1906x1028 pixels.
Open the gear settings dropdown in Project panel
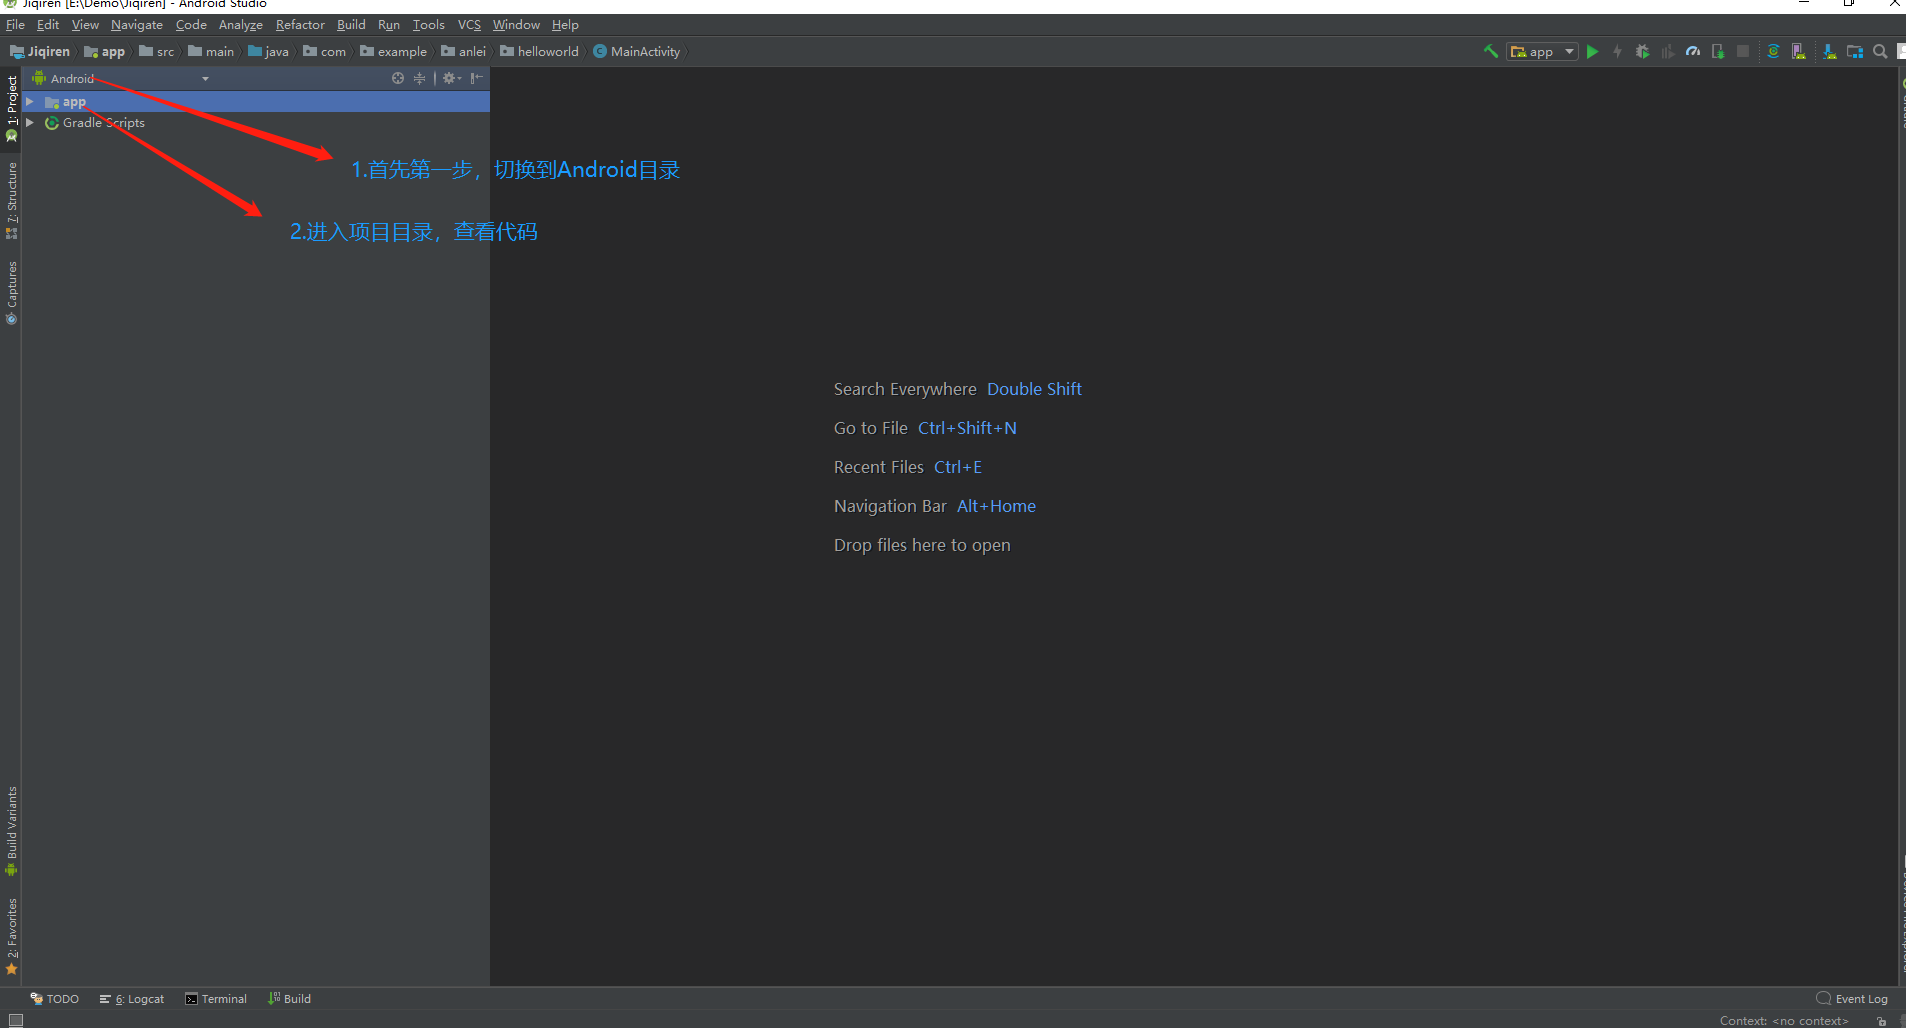(x=452, y=78)
